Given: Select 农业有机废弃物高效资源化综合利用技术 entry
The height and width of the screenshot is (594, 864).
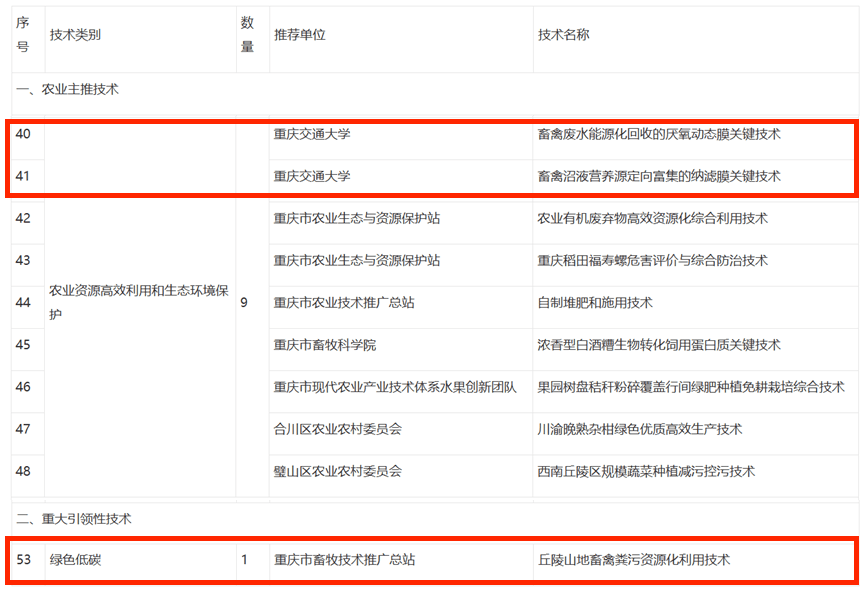Looking at the screenshot, I should pos(652,218).
